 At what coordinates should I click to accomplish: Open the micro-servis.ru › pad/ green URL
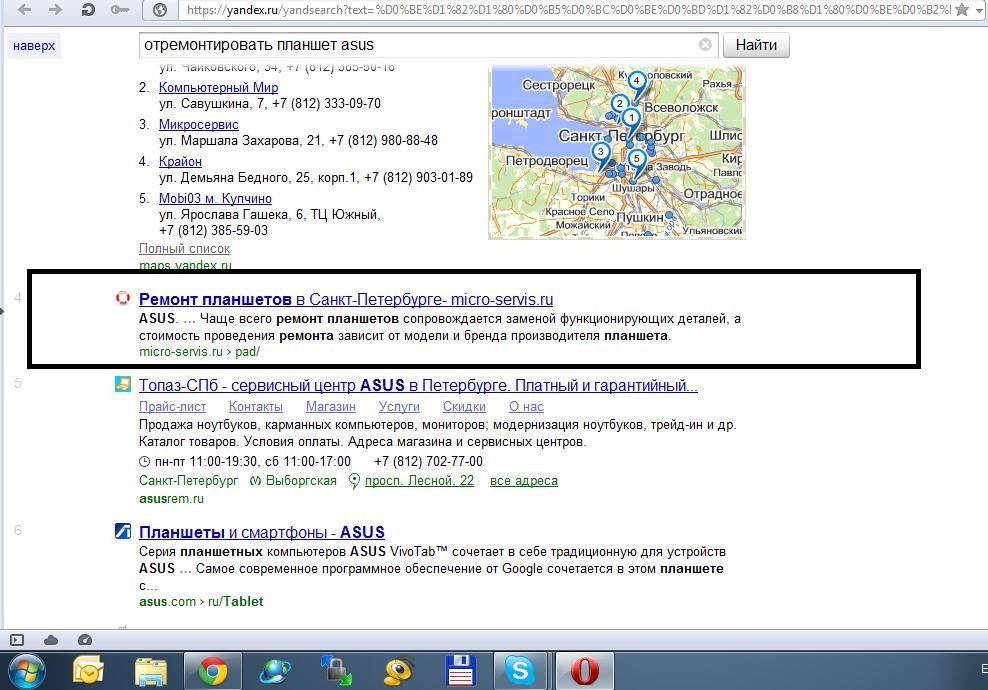click(199, 352)
